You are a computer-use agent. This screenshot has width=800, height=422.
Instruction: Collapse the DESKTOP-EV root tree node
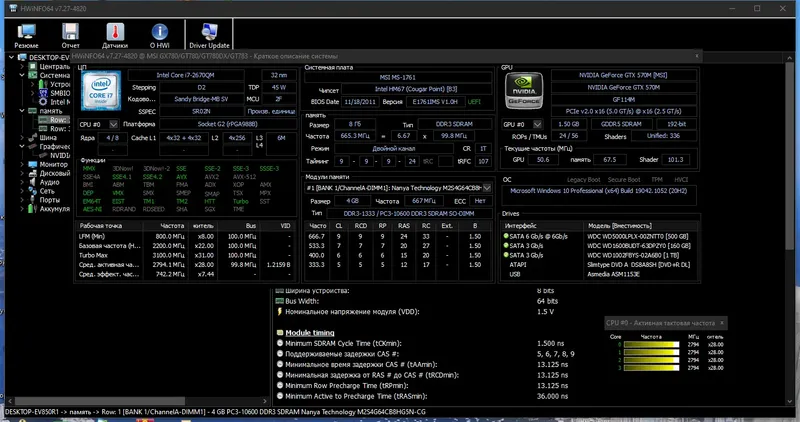click(12, 57)
